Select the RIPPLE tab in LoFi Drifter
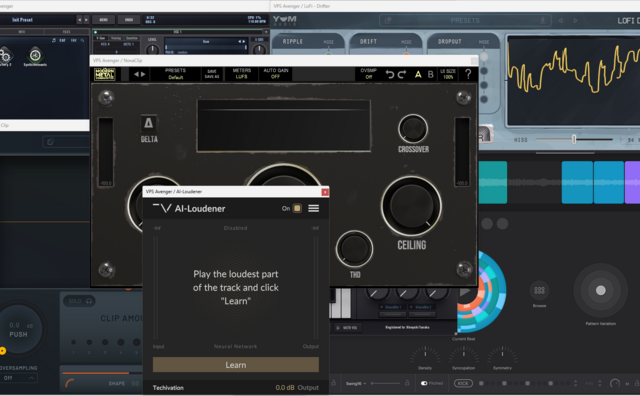The height and width of the screenshot is (396, 640). pos(293,42)
